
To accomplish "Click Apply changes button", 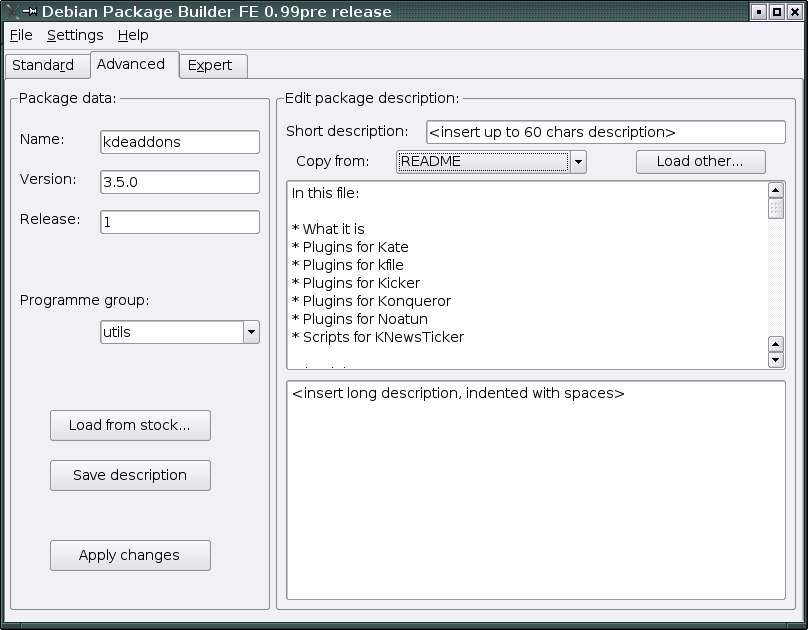I will coord(130,555).
